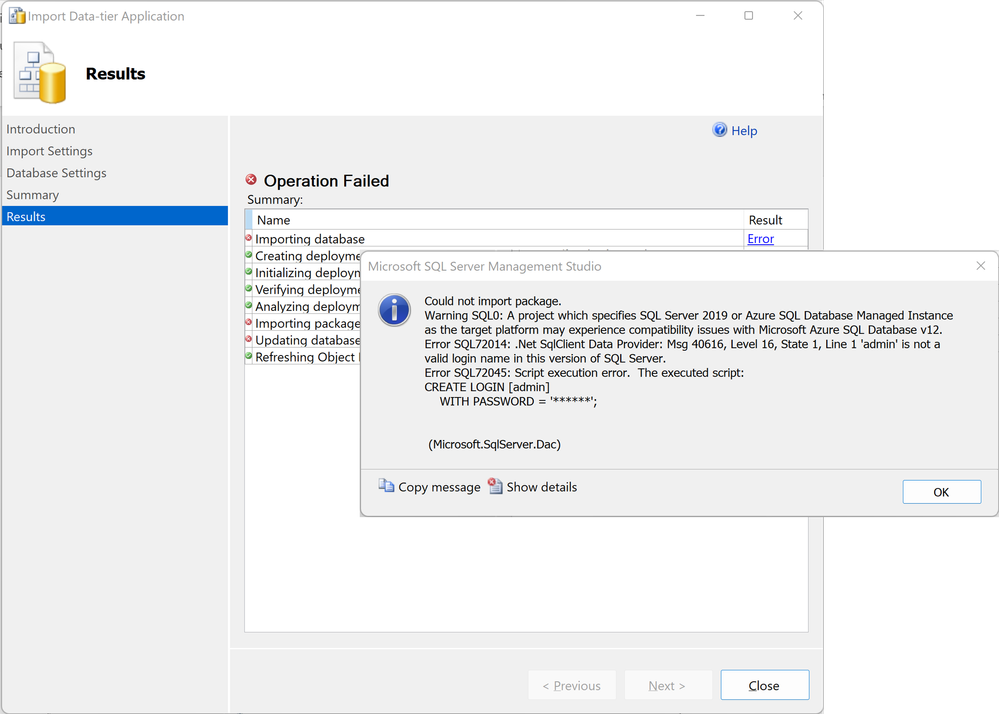
Task: Click success icon beside Analyzing deployment
Action: click(x=249, y=305)
